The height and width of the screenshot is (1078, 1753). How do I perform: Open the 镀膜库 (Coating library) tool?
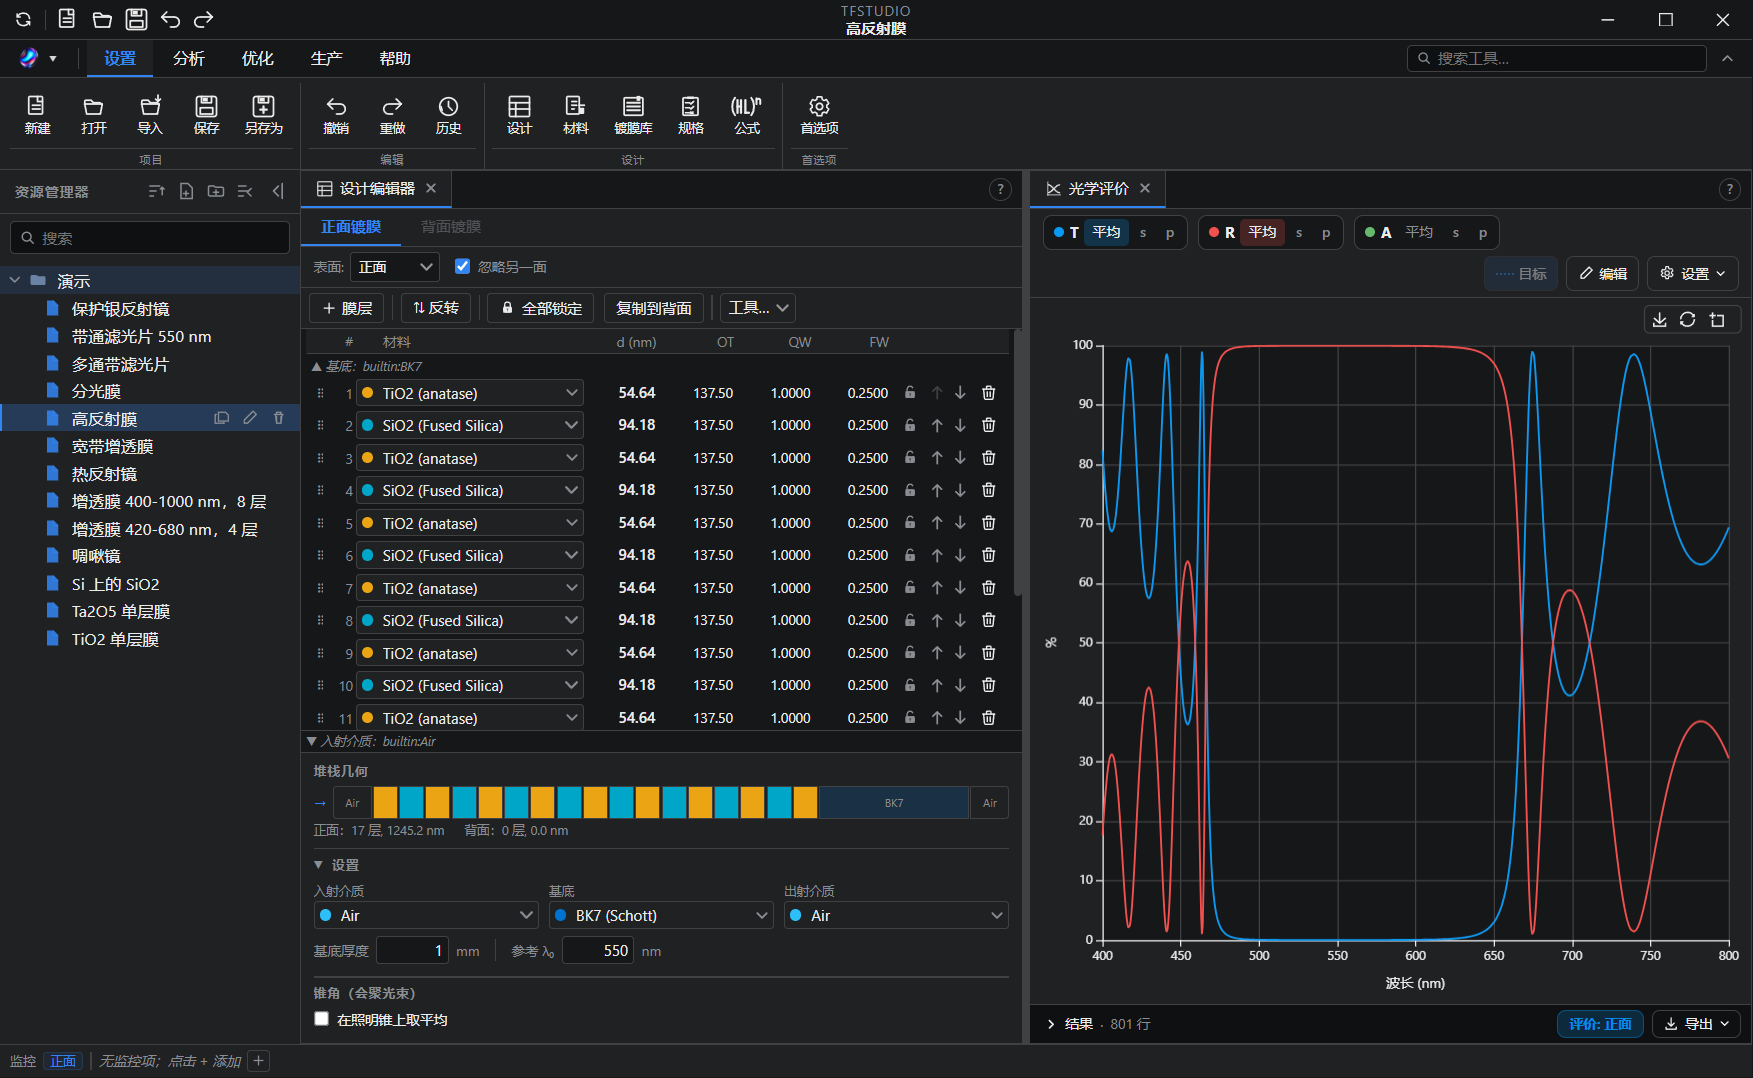point(633,115)
